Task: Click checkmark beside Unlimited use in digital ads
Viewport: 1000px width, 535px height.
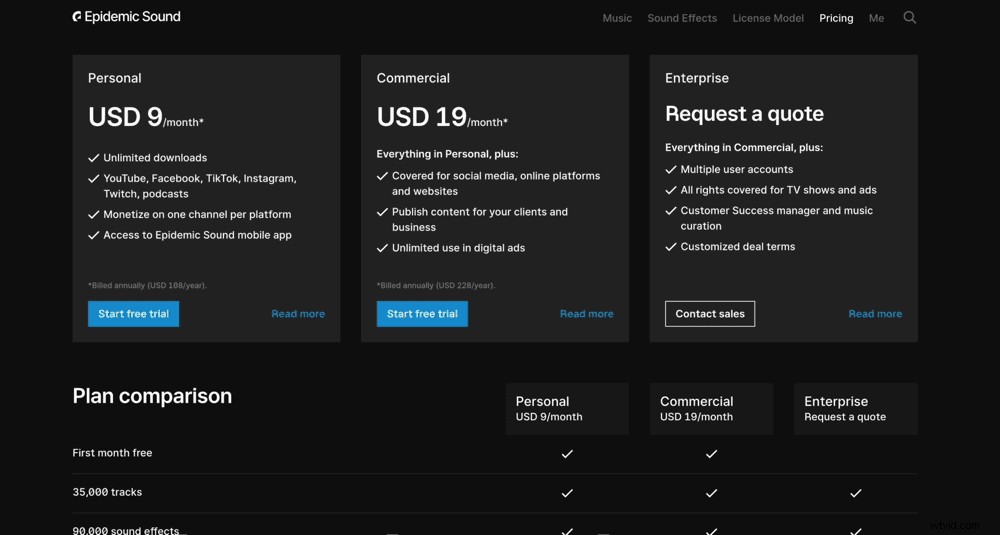Action: tap(382, 248)
